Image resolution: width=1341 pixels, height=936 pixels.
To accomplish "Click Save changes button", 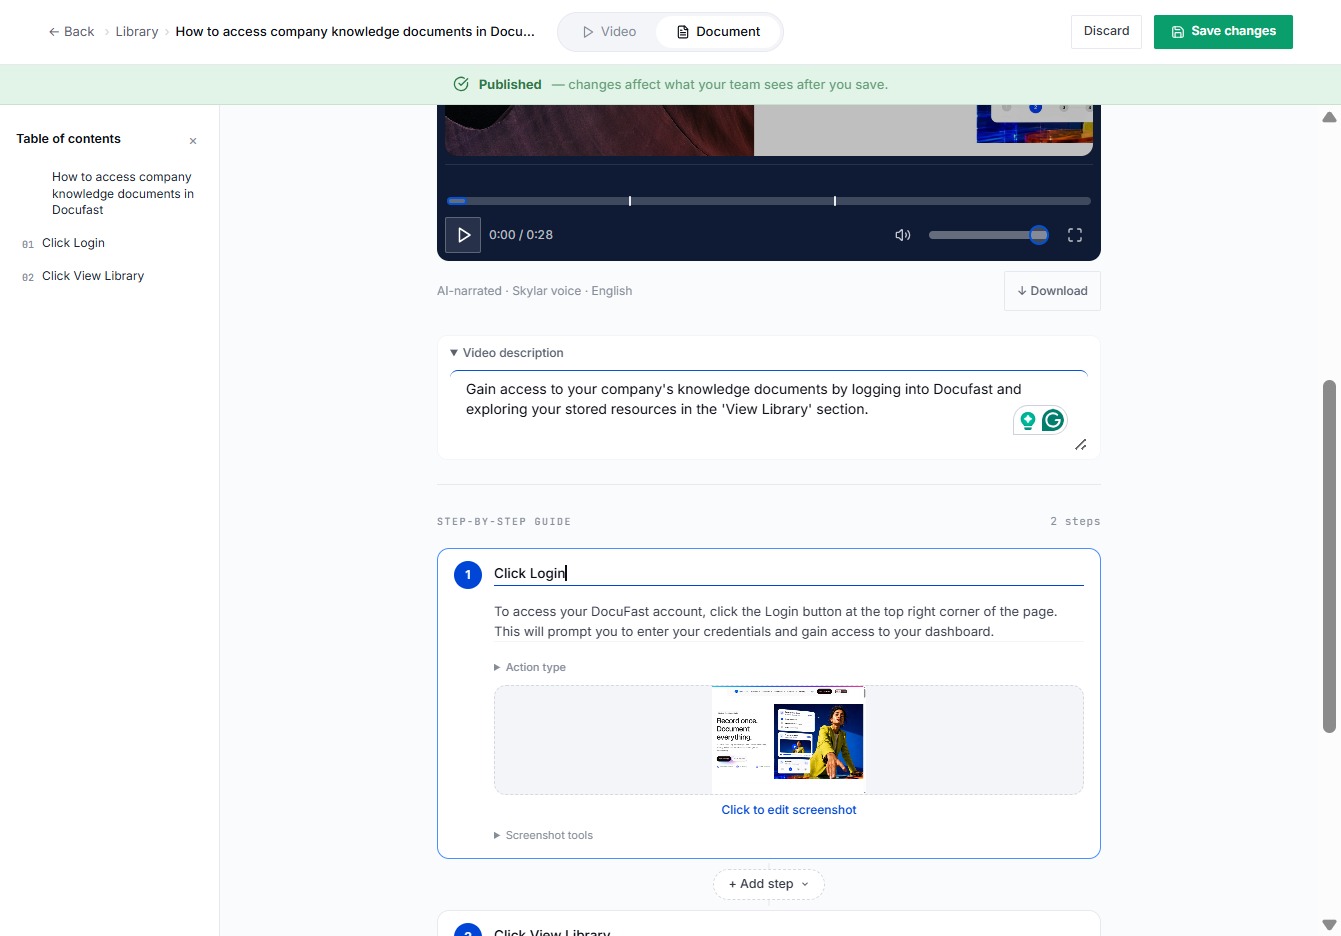I will [x=1223, y=31].
